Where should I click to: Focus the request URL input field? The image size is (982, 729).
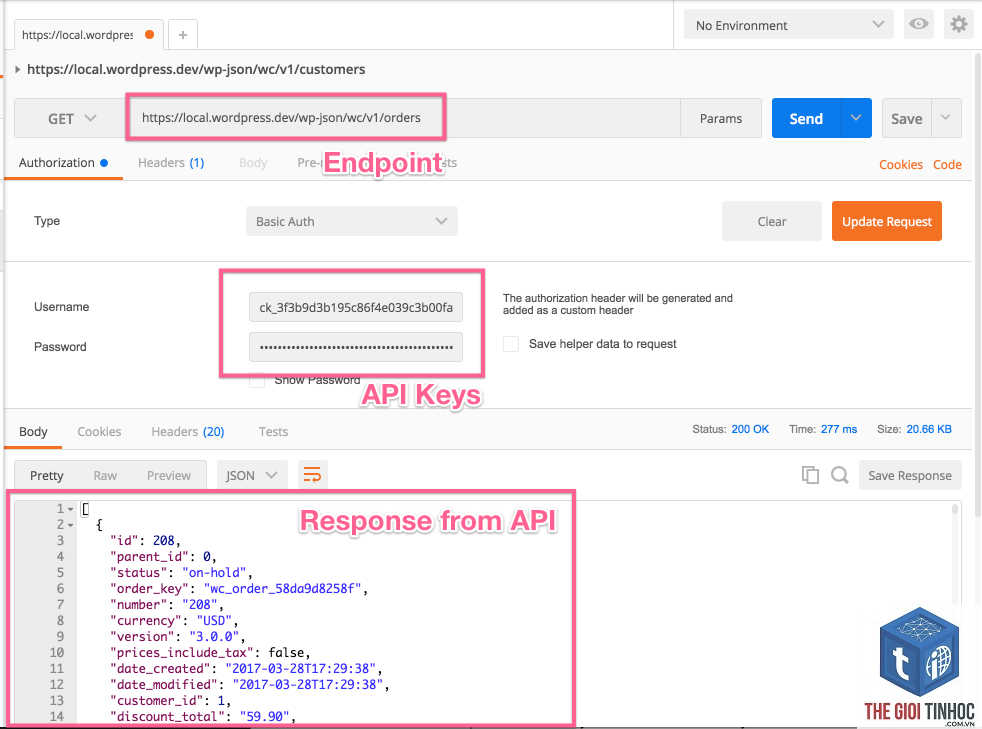pos(403,118)
